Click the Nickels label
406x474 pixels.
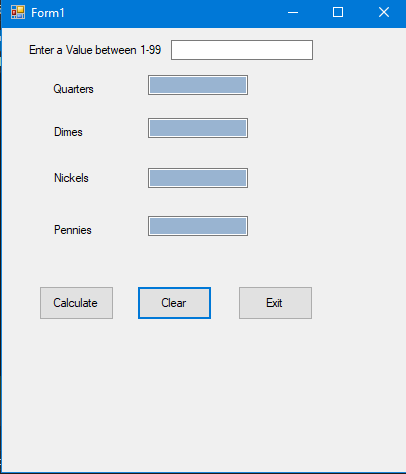point(71,178)
